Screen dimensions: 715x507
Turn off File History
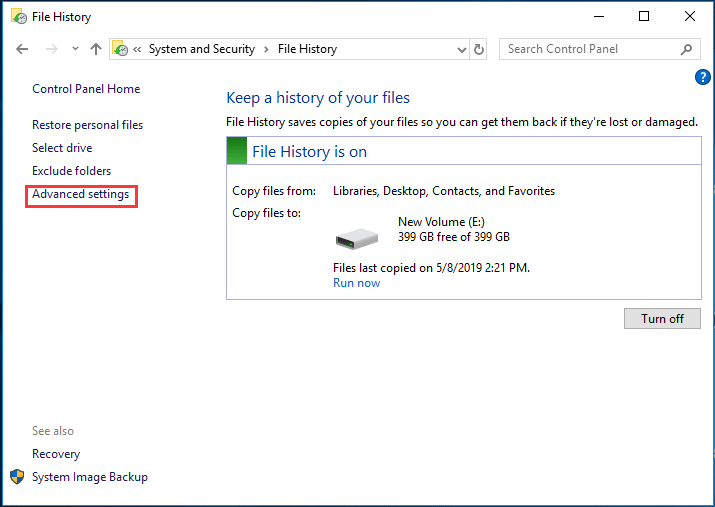(x=662, y=319)
